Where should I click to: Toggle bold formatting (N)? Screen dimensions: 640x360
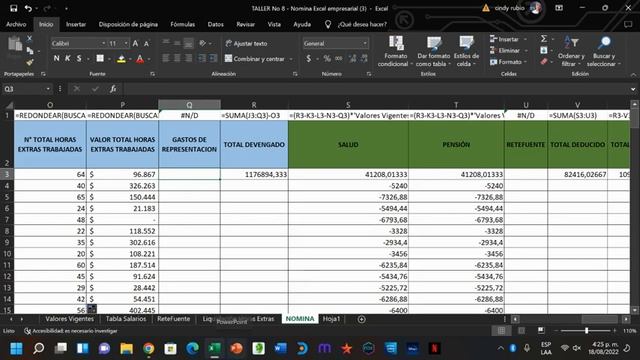coord(56,59)
